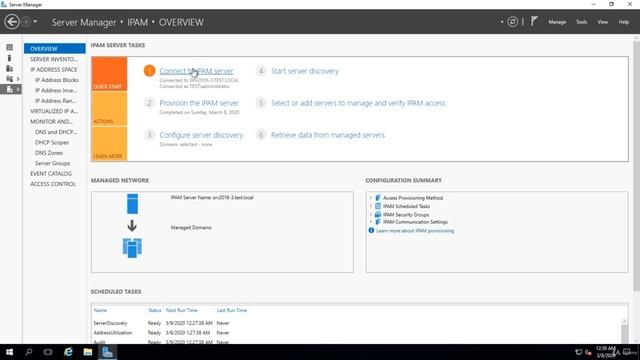
Task: Open the Local Server icon in left rail
Action: point(9,58)
